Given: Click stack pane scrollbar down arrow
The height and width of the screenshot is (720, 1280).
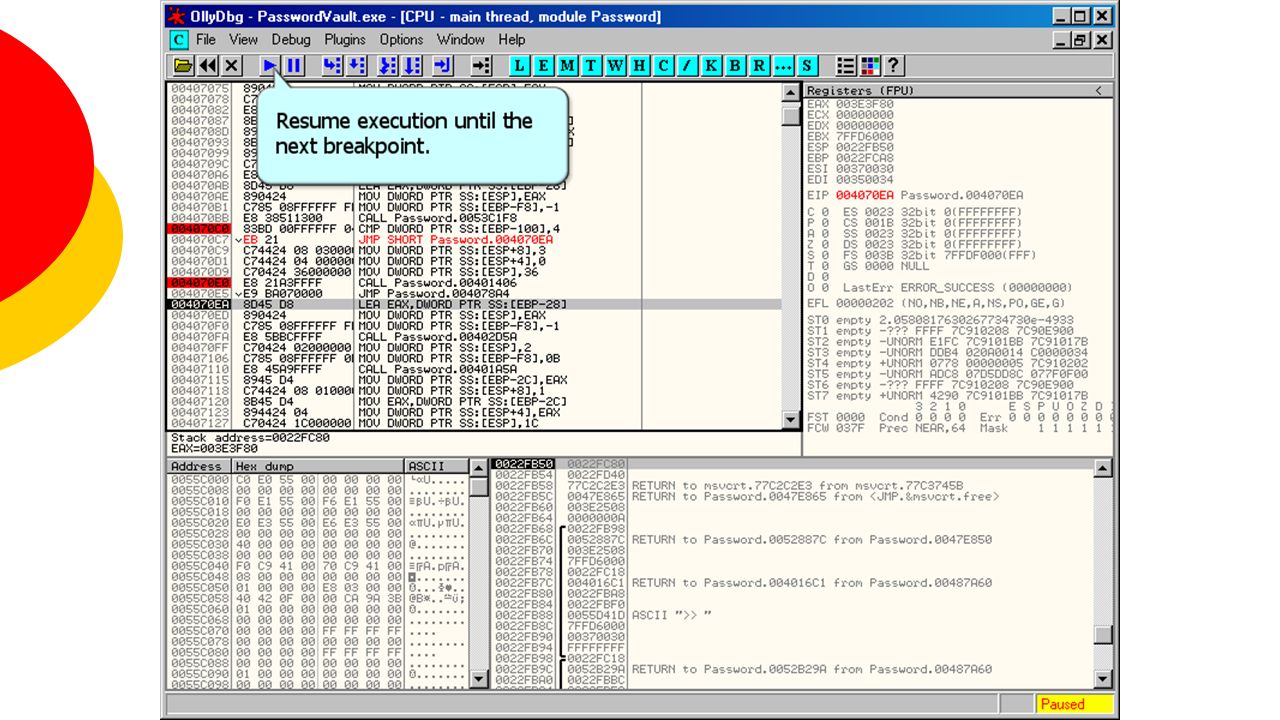Looking at the screenshot, I should (1103, 680).
